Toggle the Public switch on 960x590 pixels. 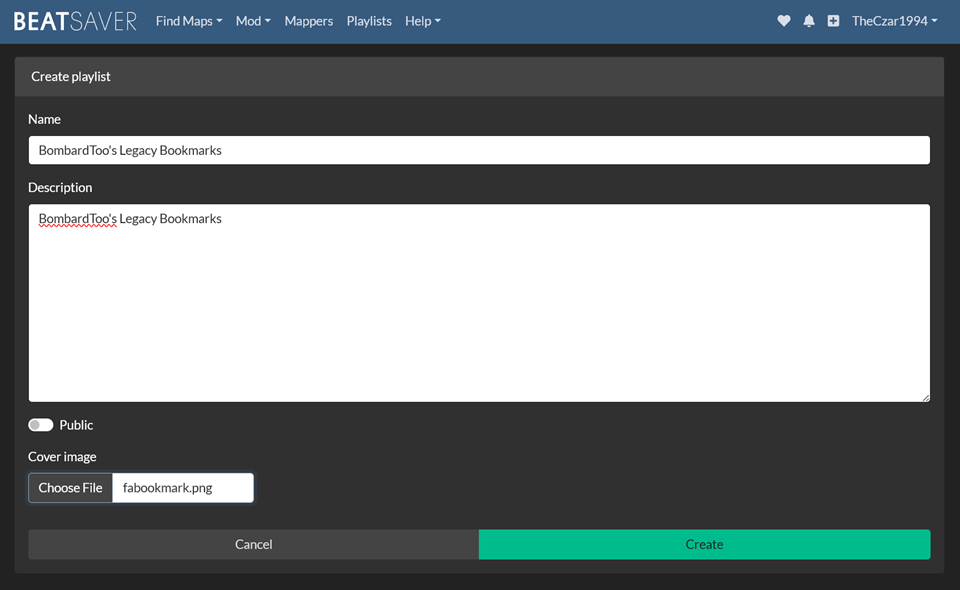pos(41,425)
